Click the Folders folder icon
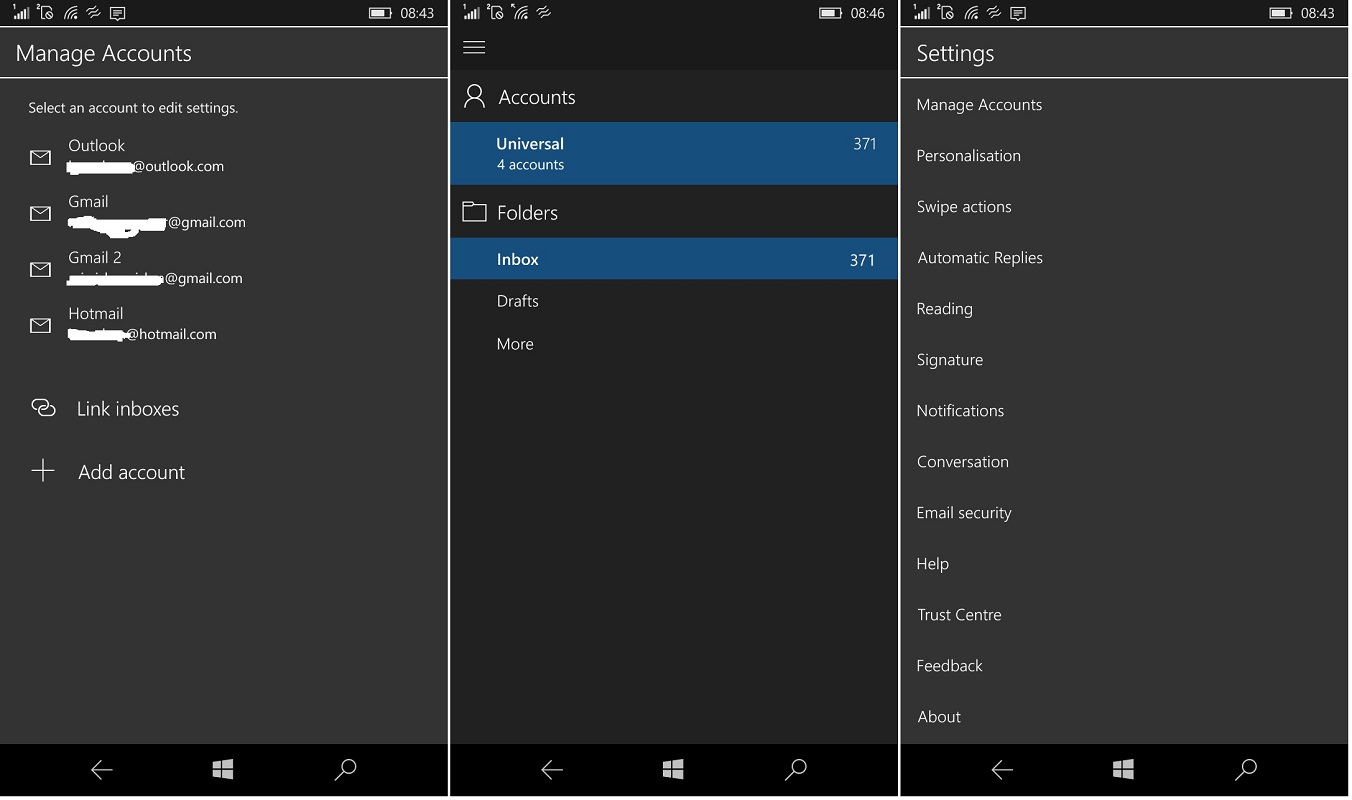Image resolution: width=1352 pixels, height=800 pixels. point(474,212)
